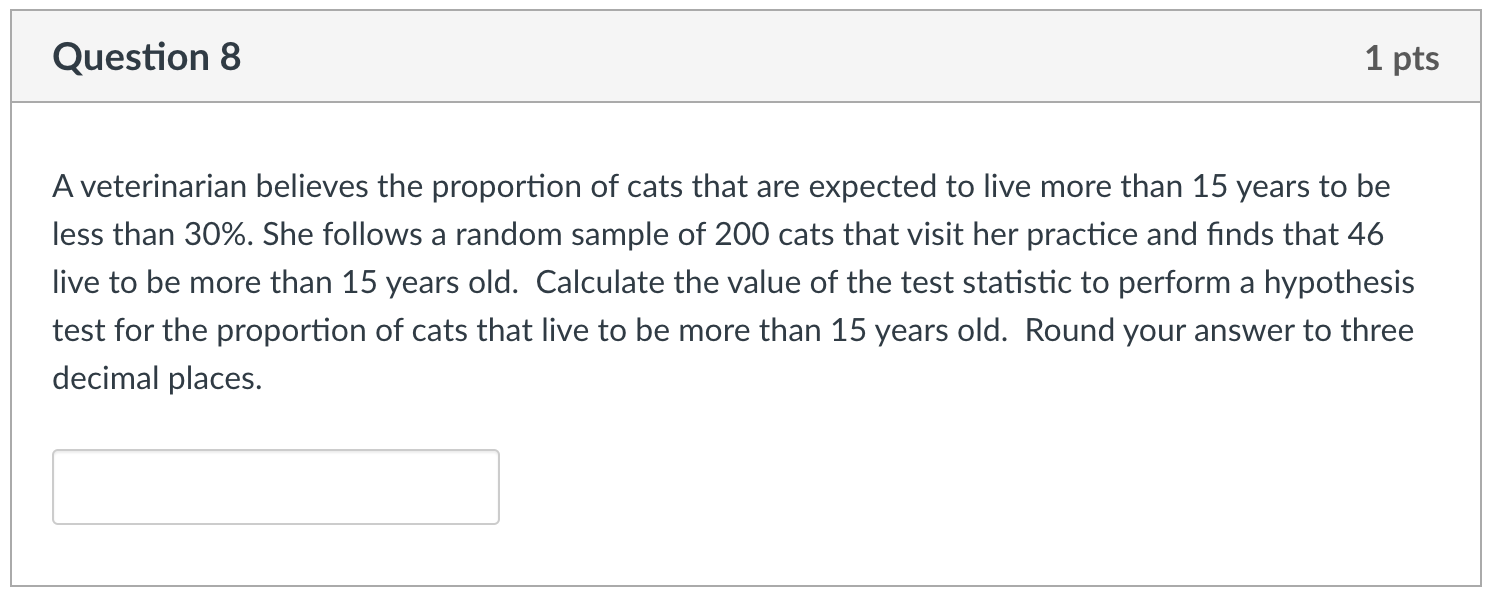The height and width of the screenshot is (600, 1494).
Task: Select the Question 8 heading
Action: (146, 57)
